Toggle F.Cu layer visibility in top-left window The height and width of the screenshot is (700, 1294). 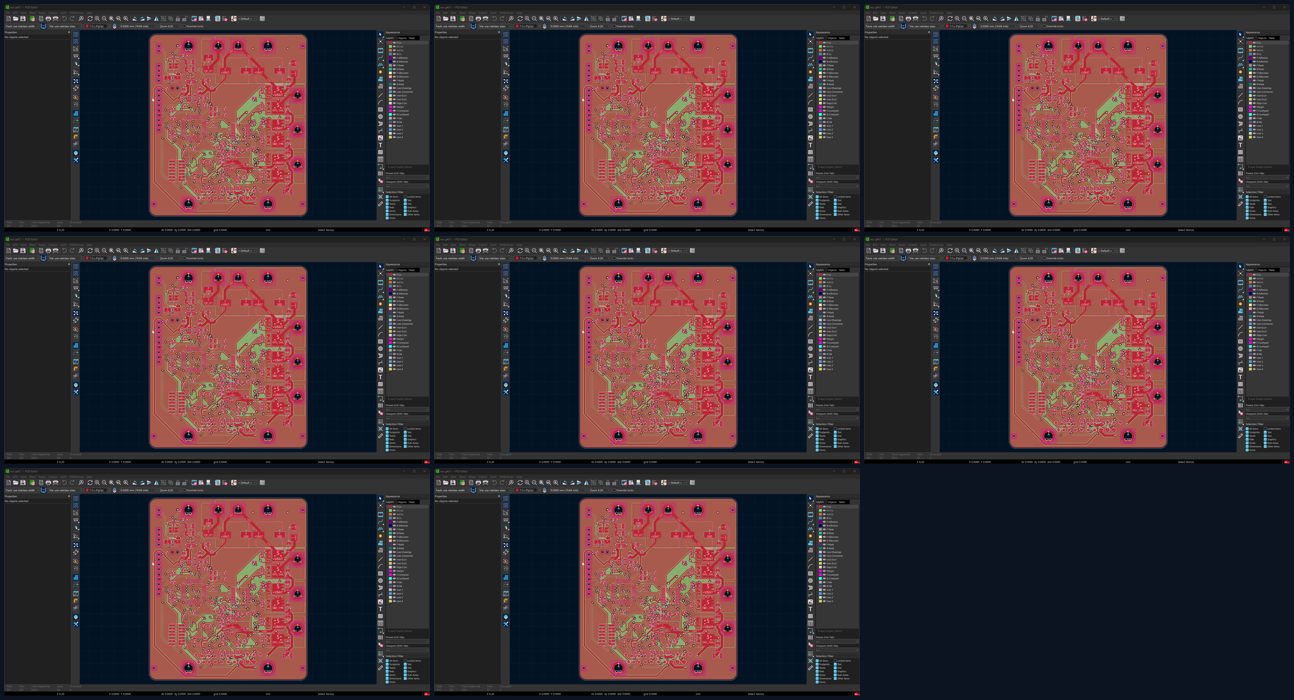click(394, 42)
